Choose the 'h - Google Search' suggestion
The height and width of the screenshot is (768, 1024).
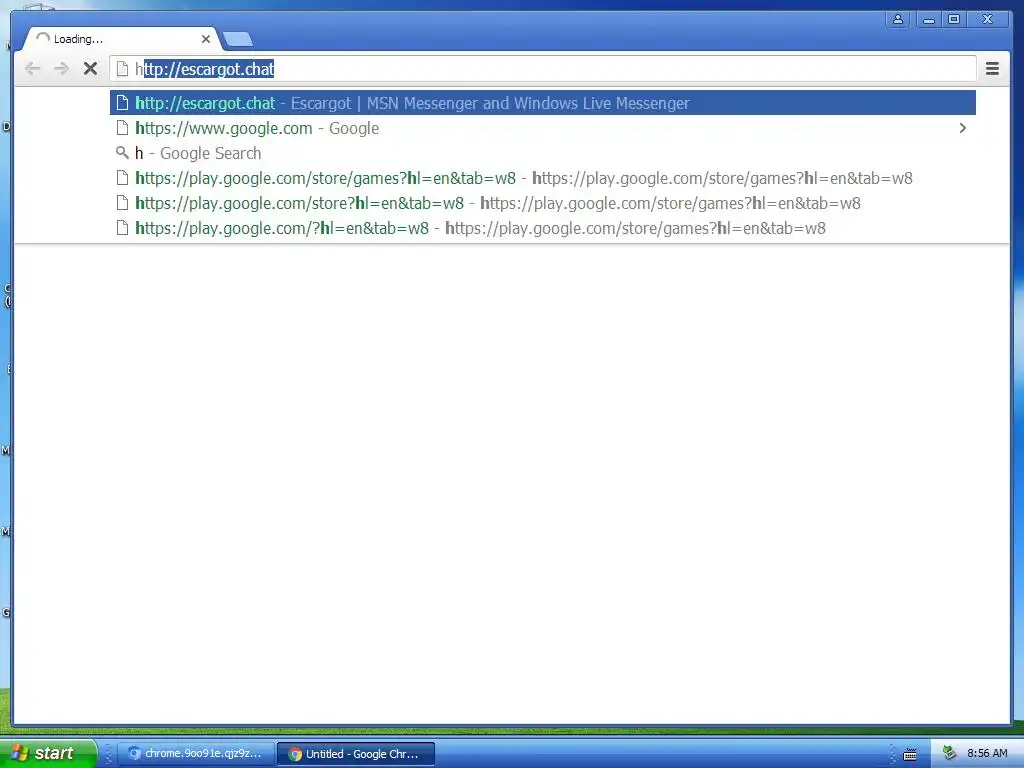click(x=543, y=153)
